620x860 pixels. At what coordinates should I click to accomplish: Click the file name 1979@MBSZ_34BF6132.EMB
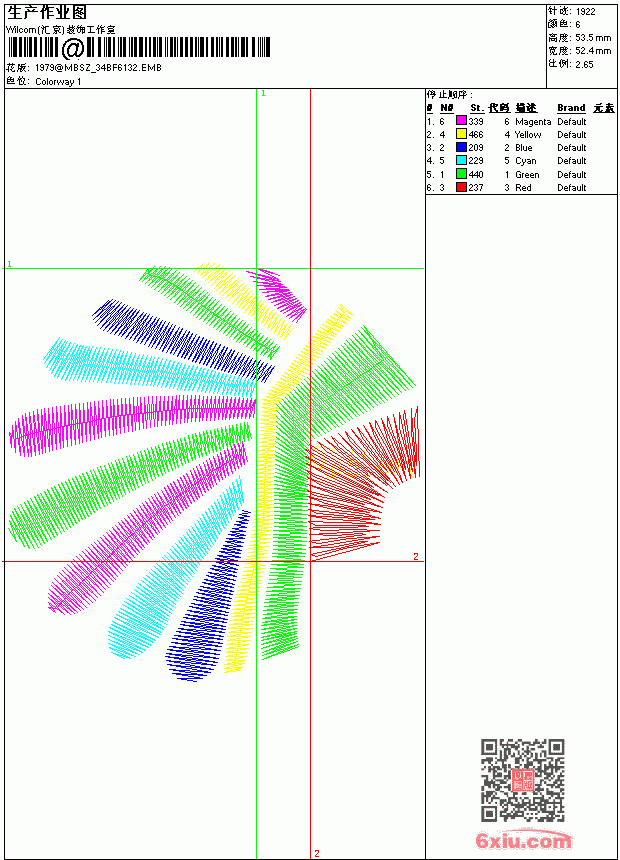coord(98,68)
